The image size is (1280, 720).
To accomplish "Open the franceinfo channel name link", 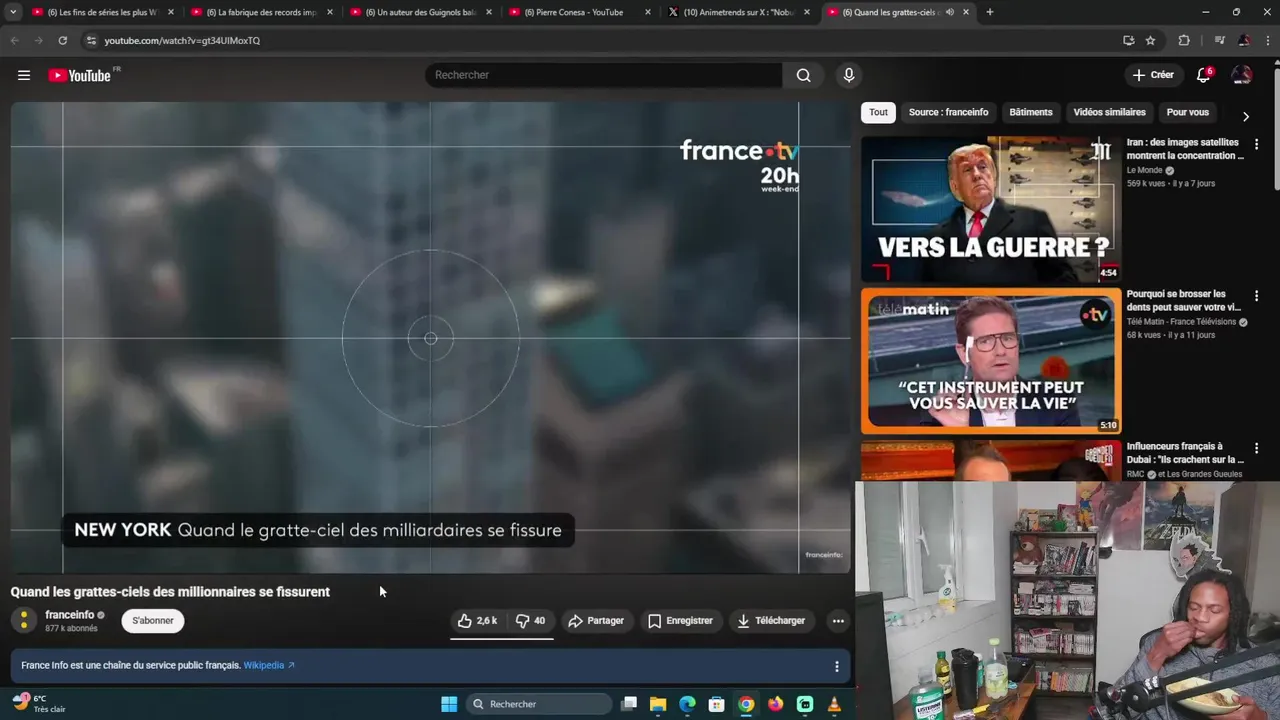I will tap(70, 615).
